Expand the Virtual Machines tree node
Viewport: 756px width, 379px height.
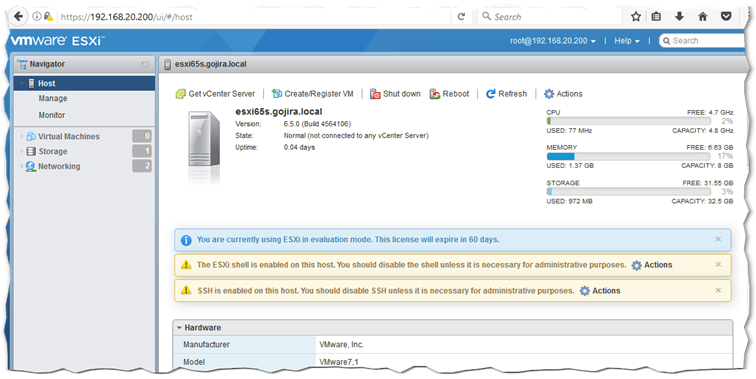[x=21, y=136]
